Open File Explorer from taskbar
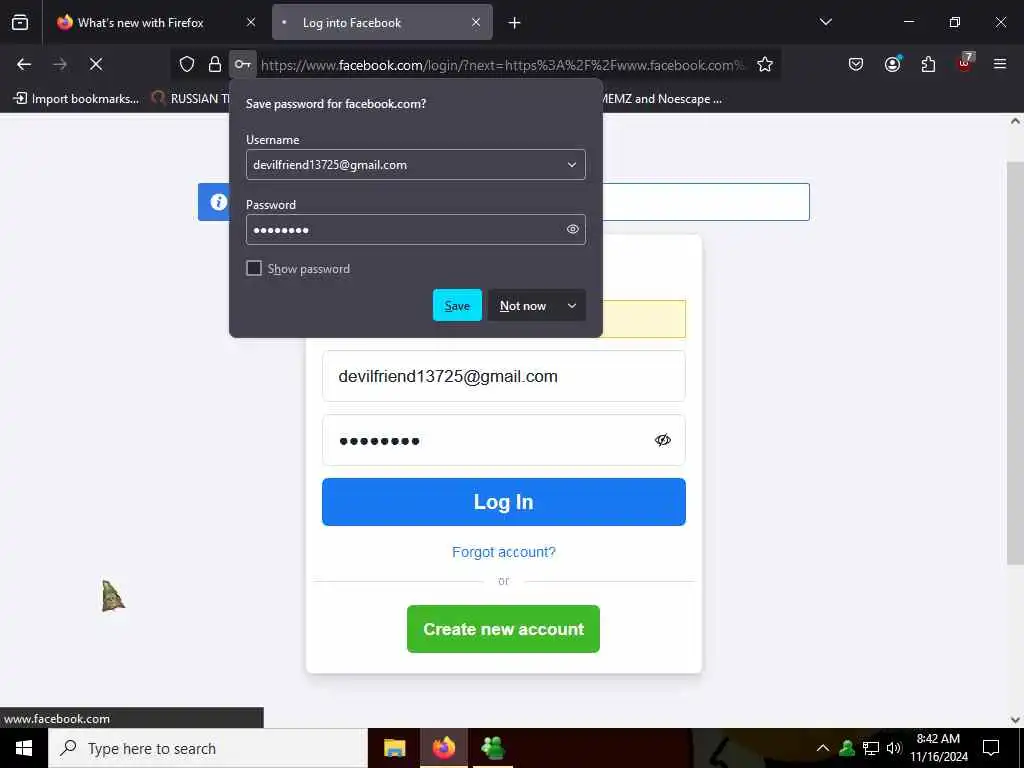The width and height of the screenshot is (1024, 768). tap(394, 748)
